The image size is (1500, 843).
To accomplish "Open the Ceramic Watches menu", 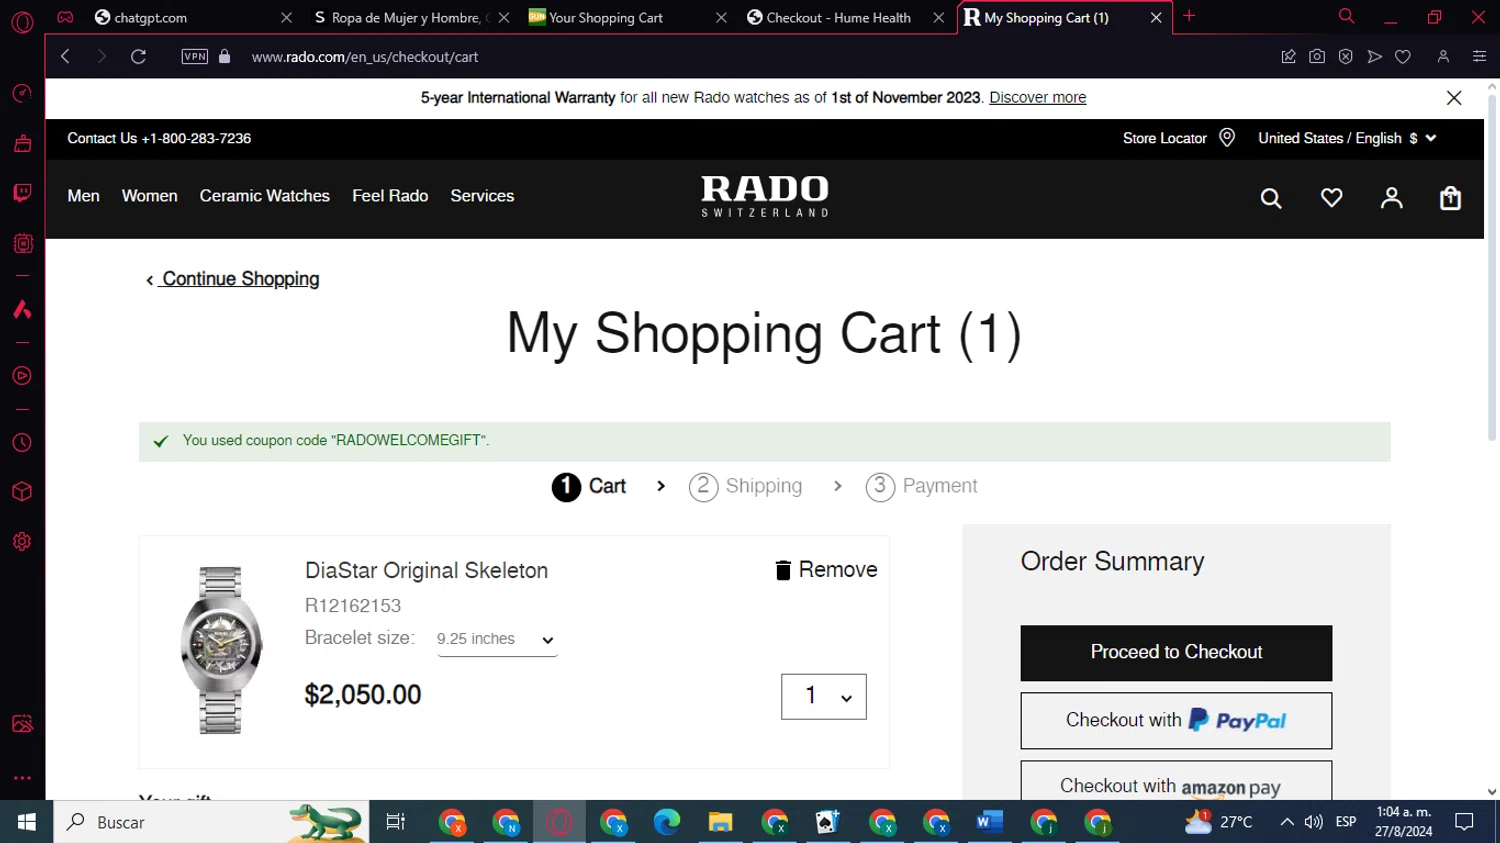I will click(x=264, y=196).
